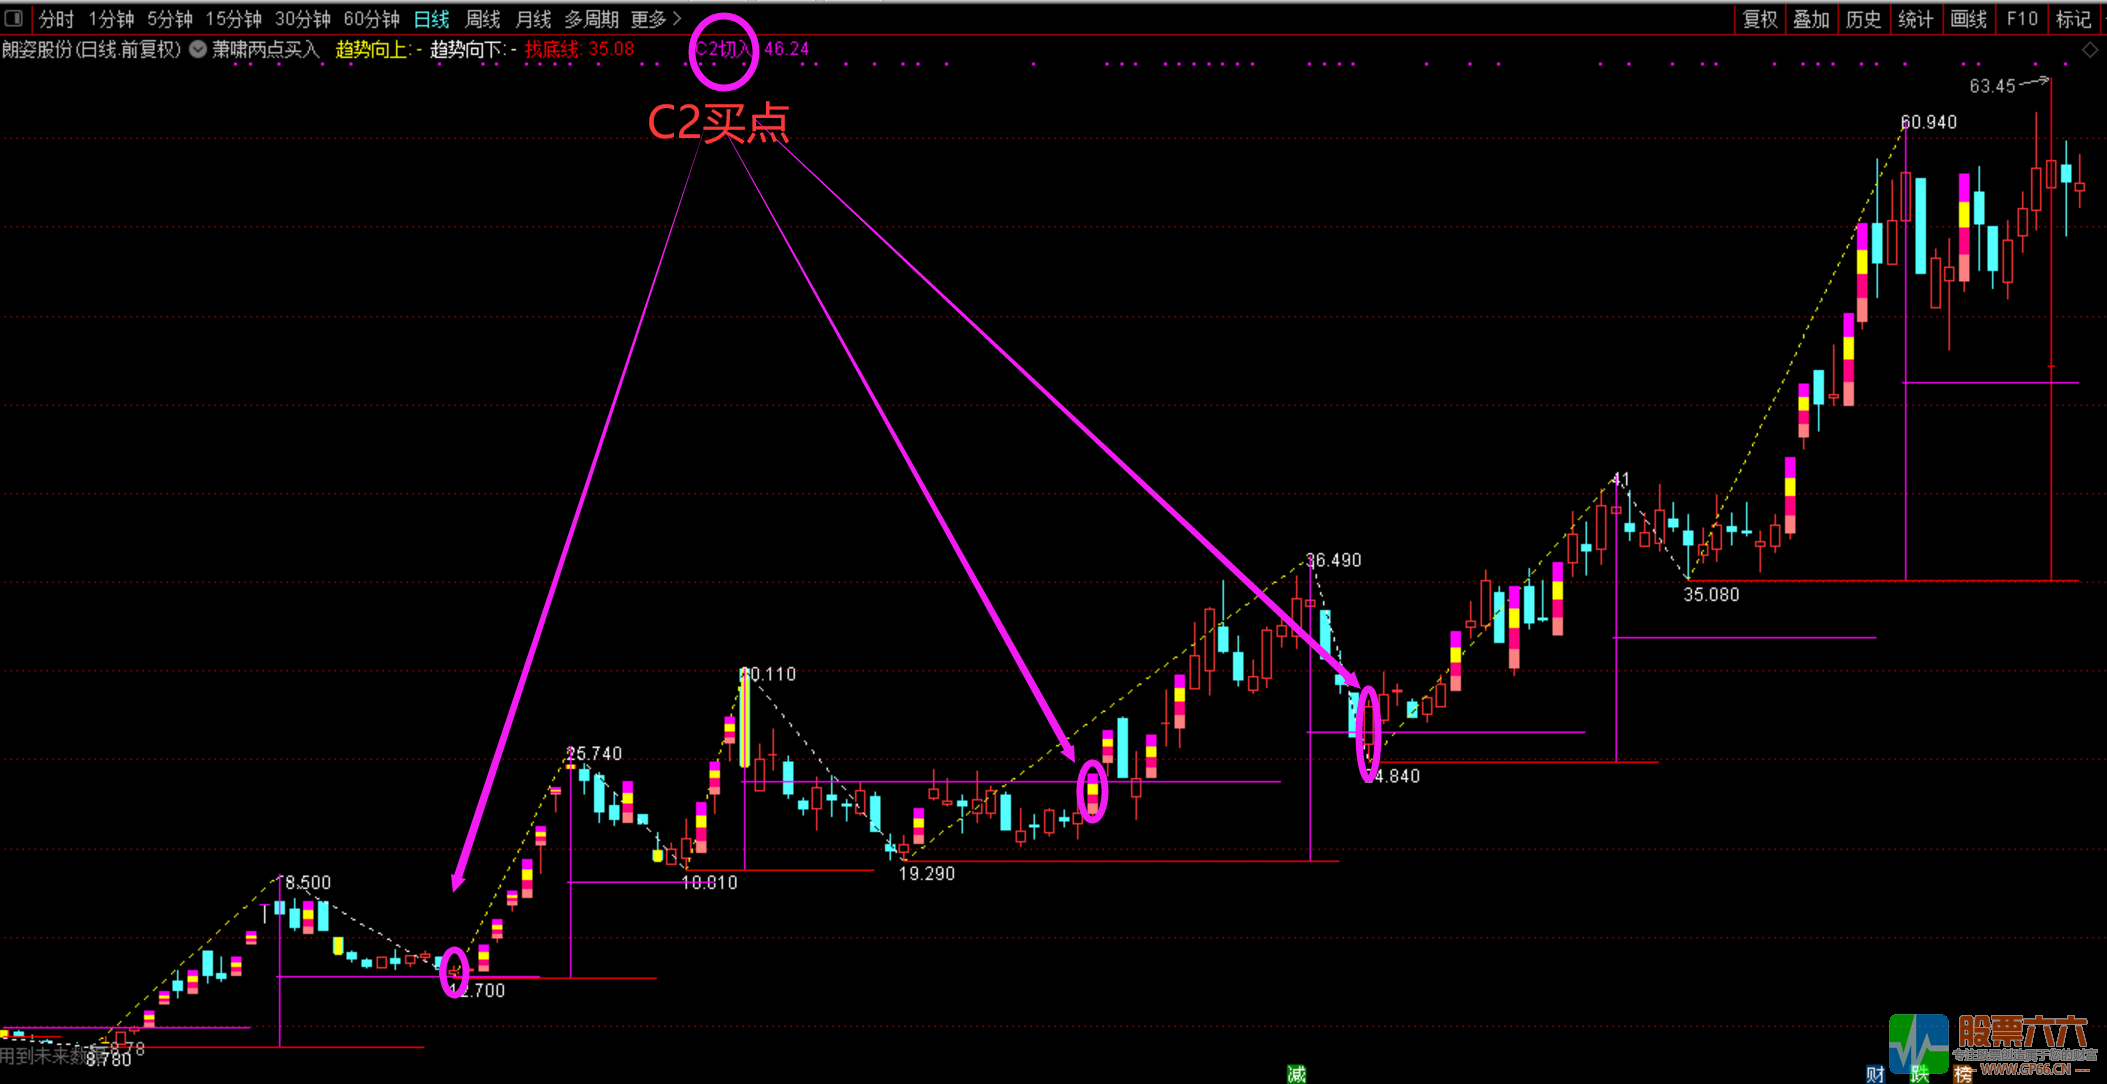Expand the 更多 periods menu
The image size is (2107, 1084).
point(656,19)
